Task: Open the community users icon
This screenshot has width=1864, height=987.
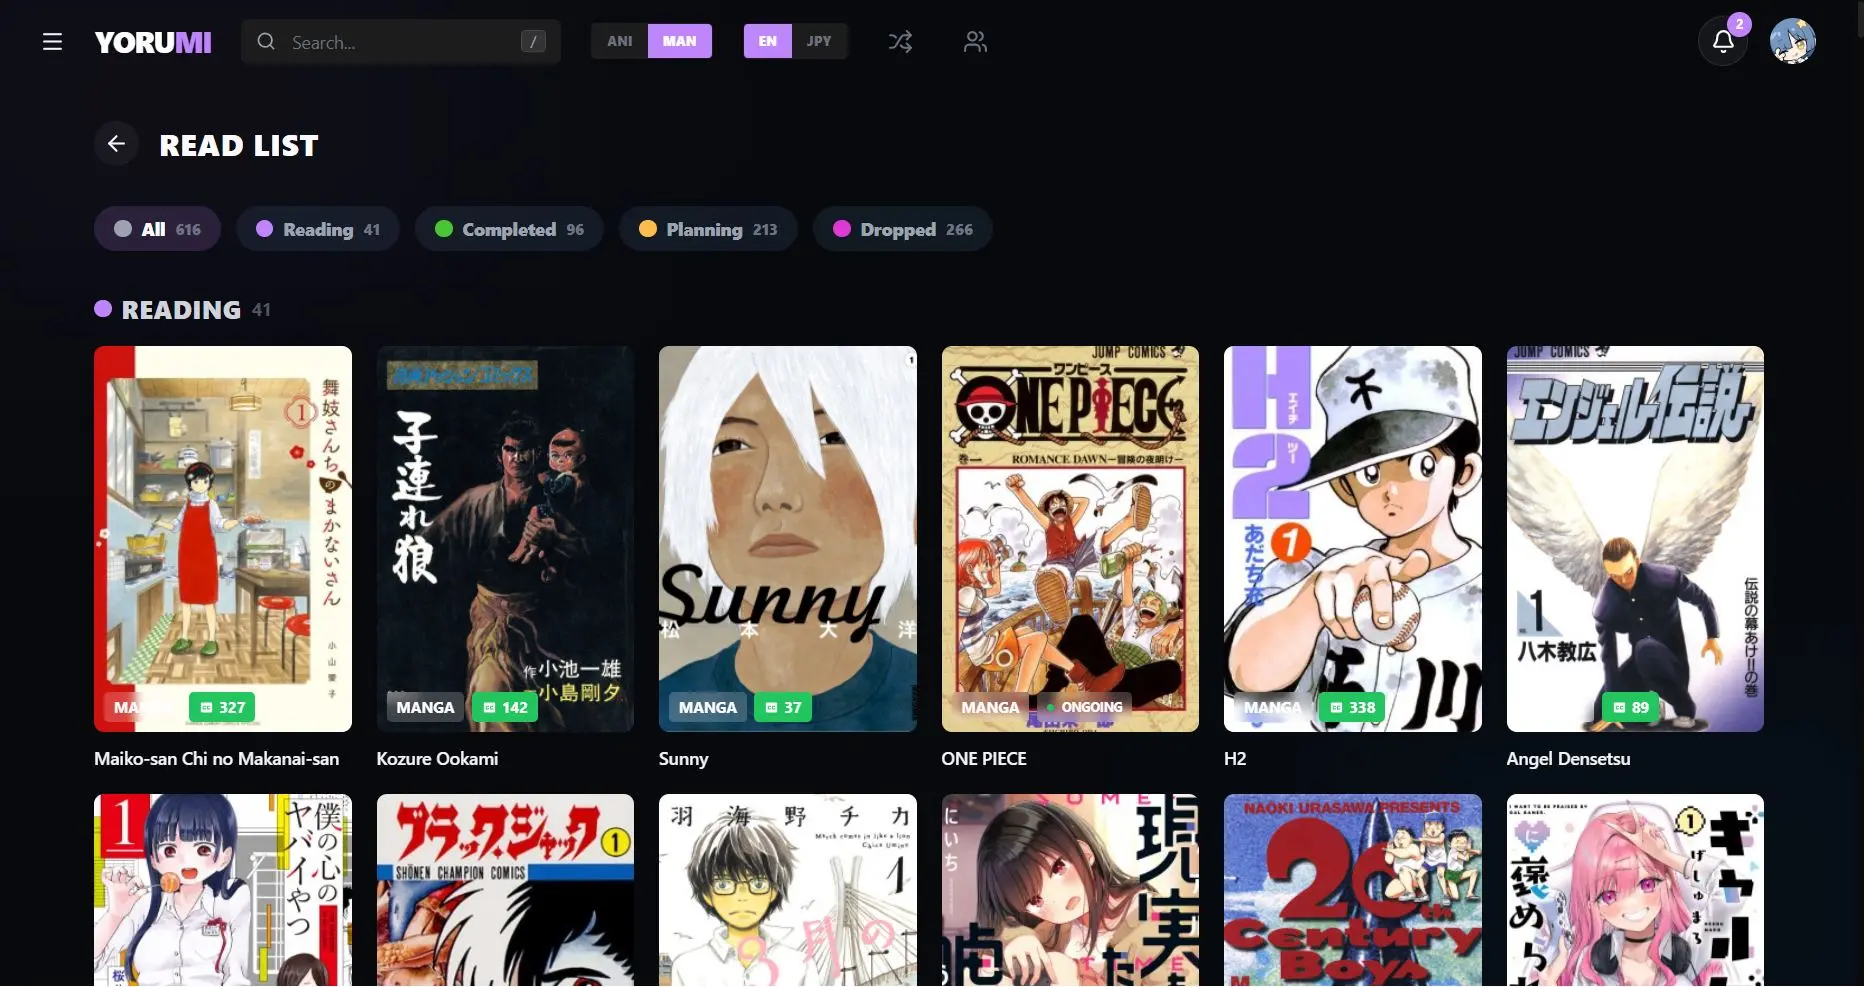Action: tap(975, 42)
